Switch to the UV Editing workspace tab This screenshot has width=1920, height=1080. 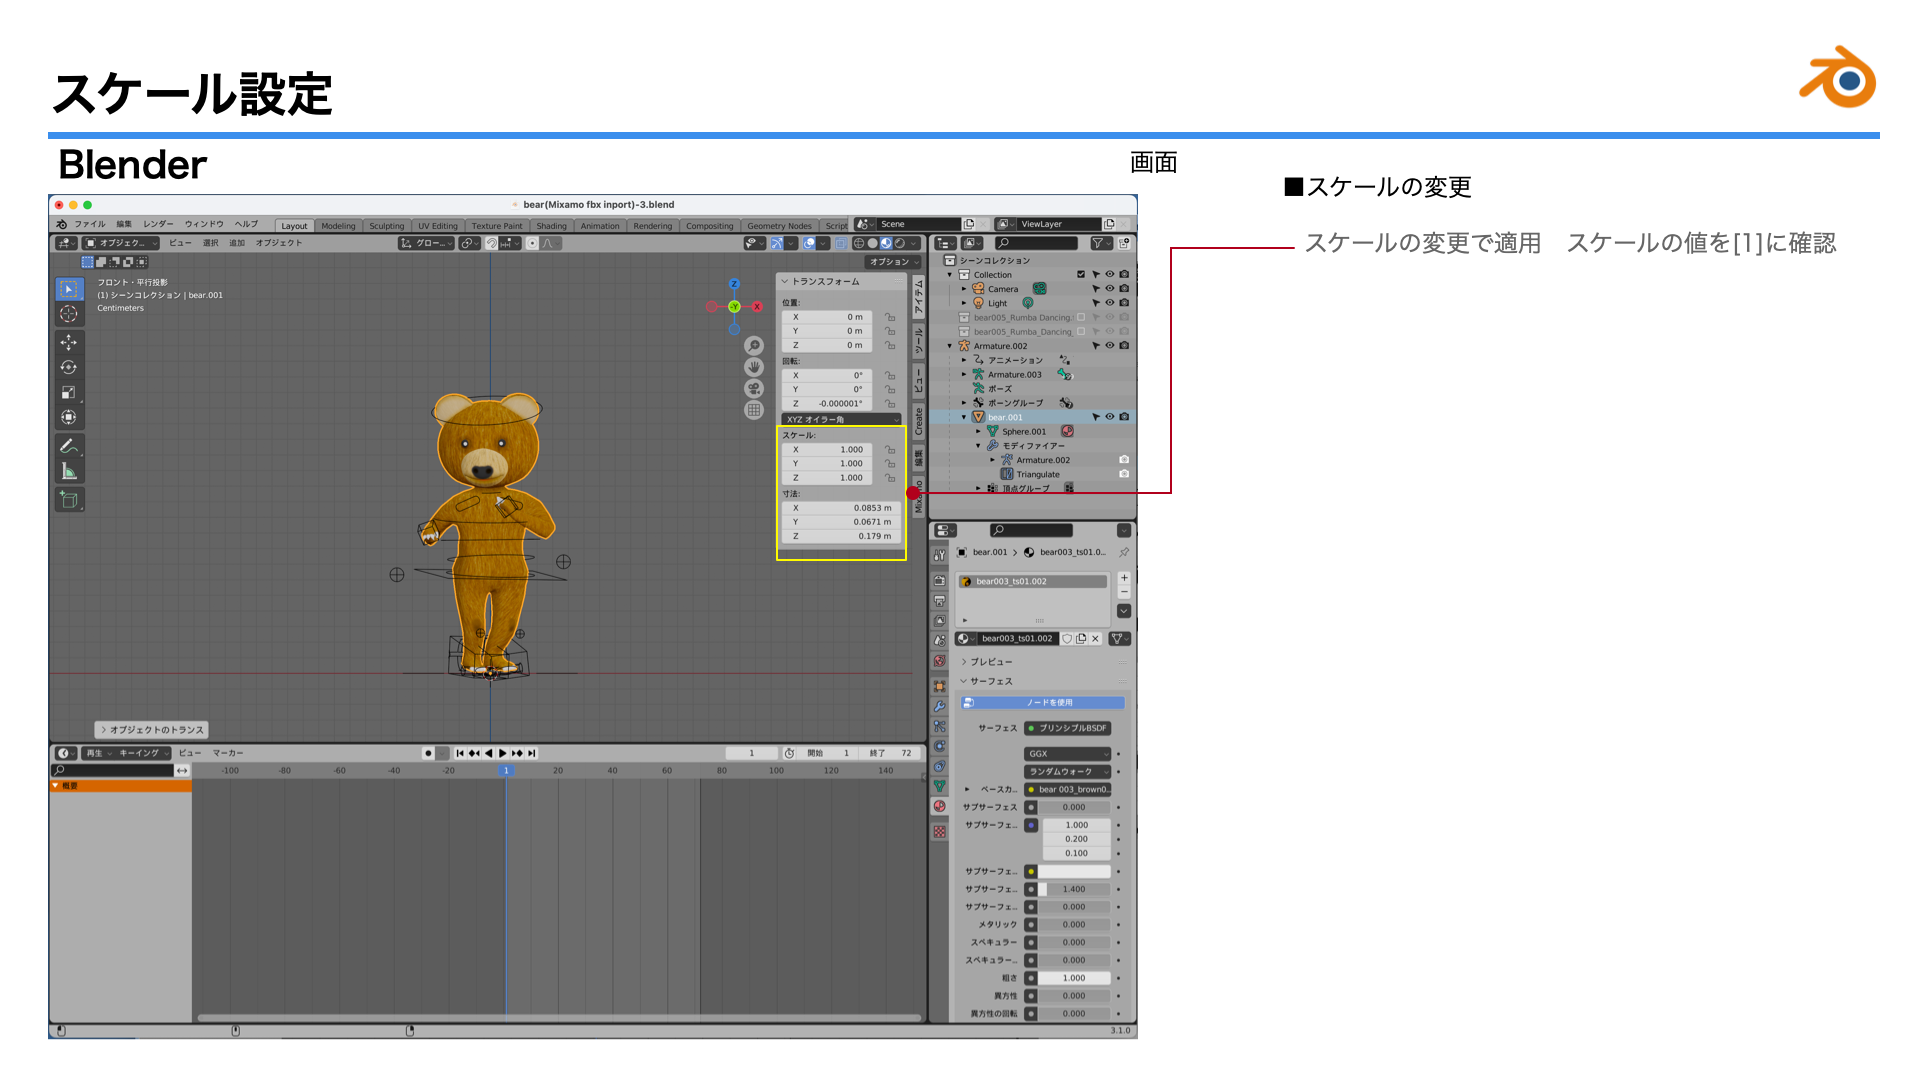(437, 226)
